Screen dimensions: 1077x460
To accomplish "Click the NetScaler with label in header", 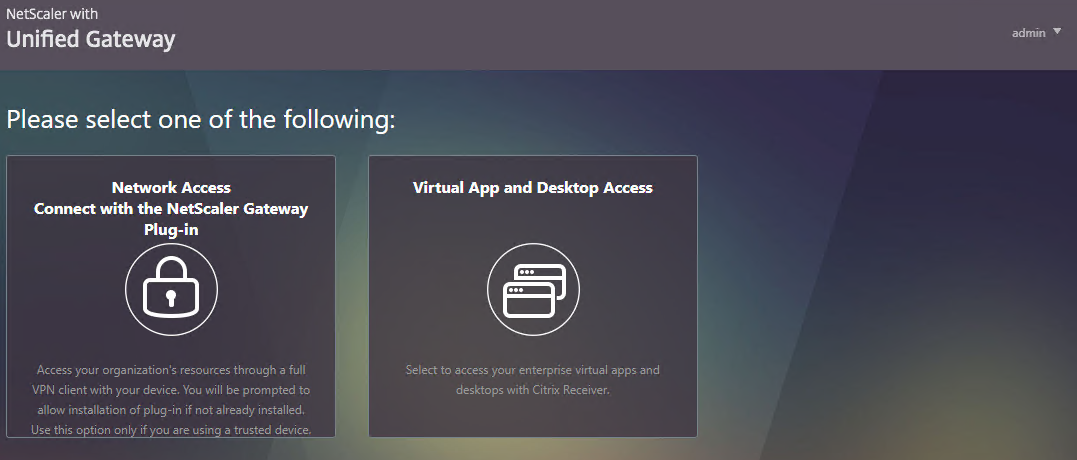I will (x=52, y=13).
